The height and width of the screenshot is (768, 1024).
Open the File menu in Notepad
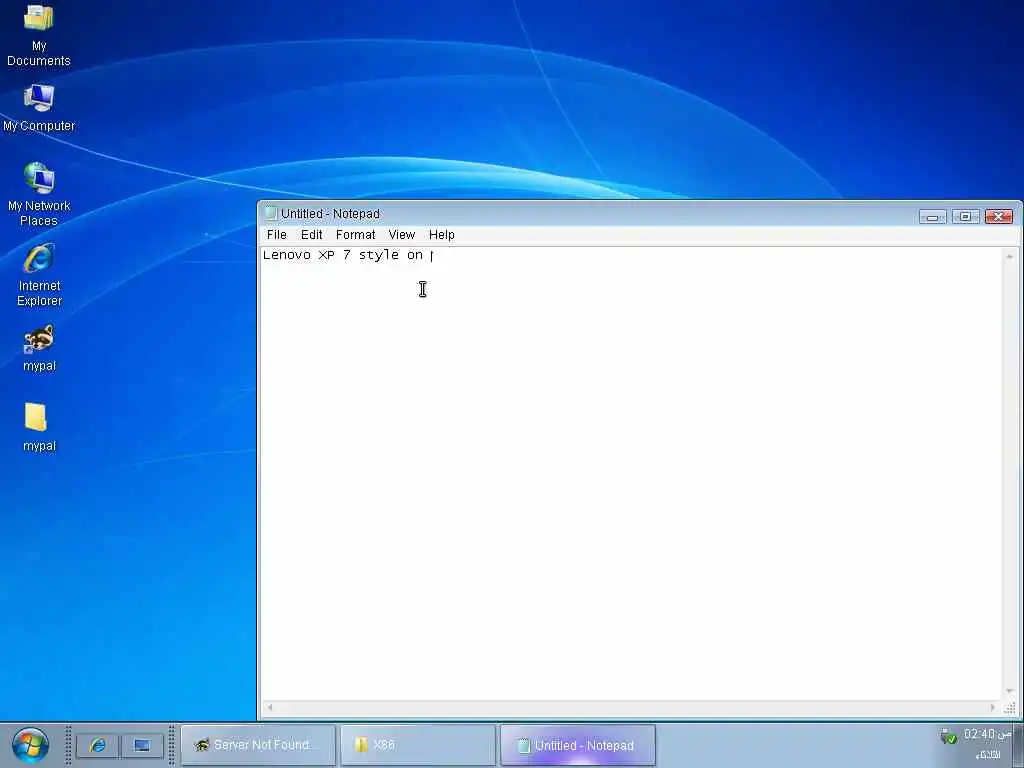click(276, 234)
